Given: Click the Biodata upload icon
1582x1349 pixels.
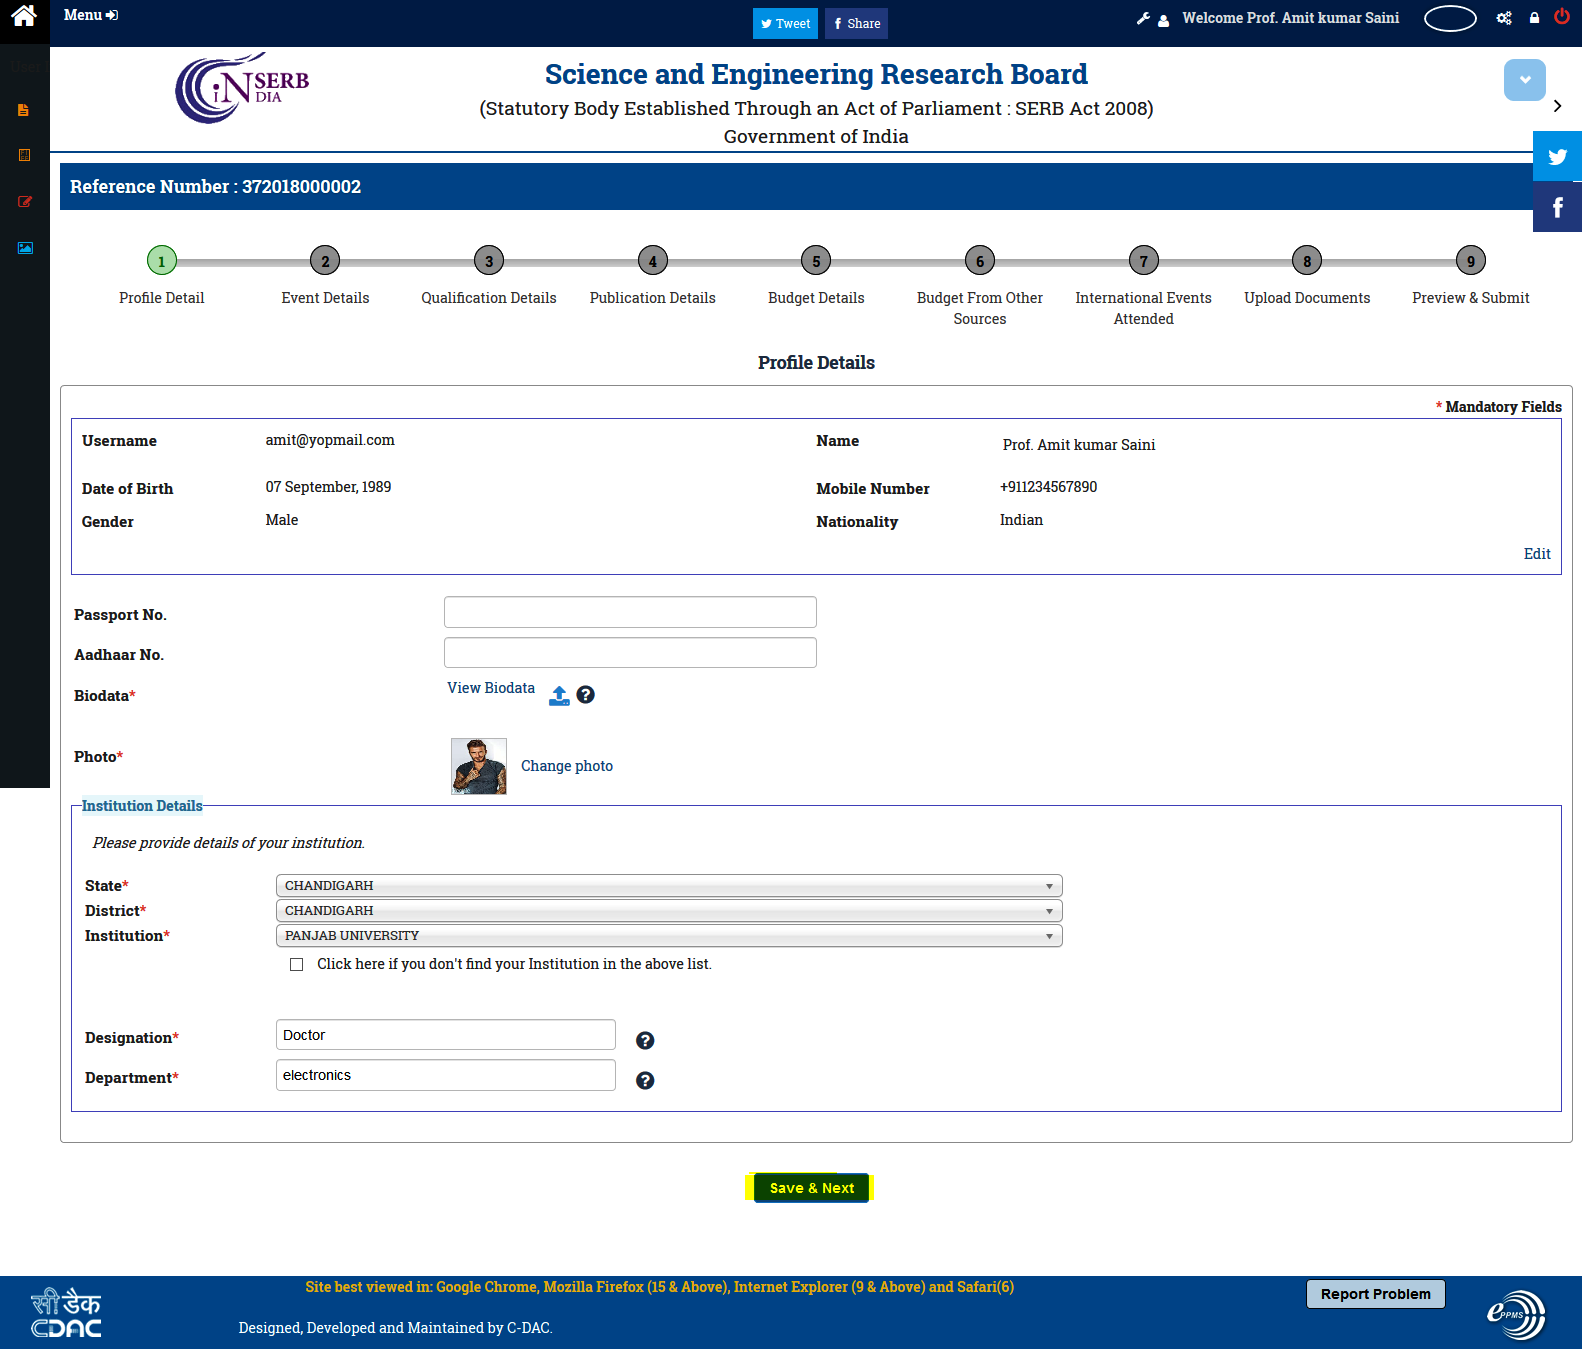Looking at the screenshot, I should (559, 696).
